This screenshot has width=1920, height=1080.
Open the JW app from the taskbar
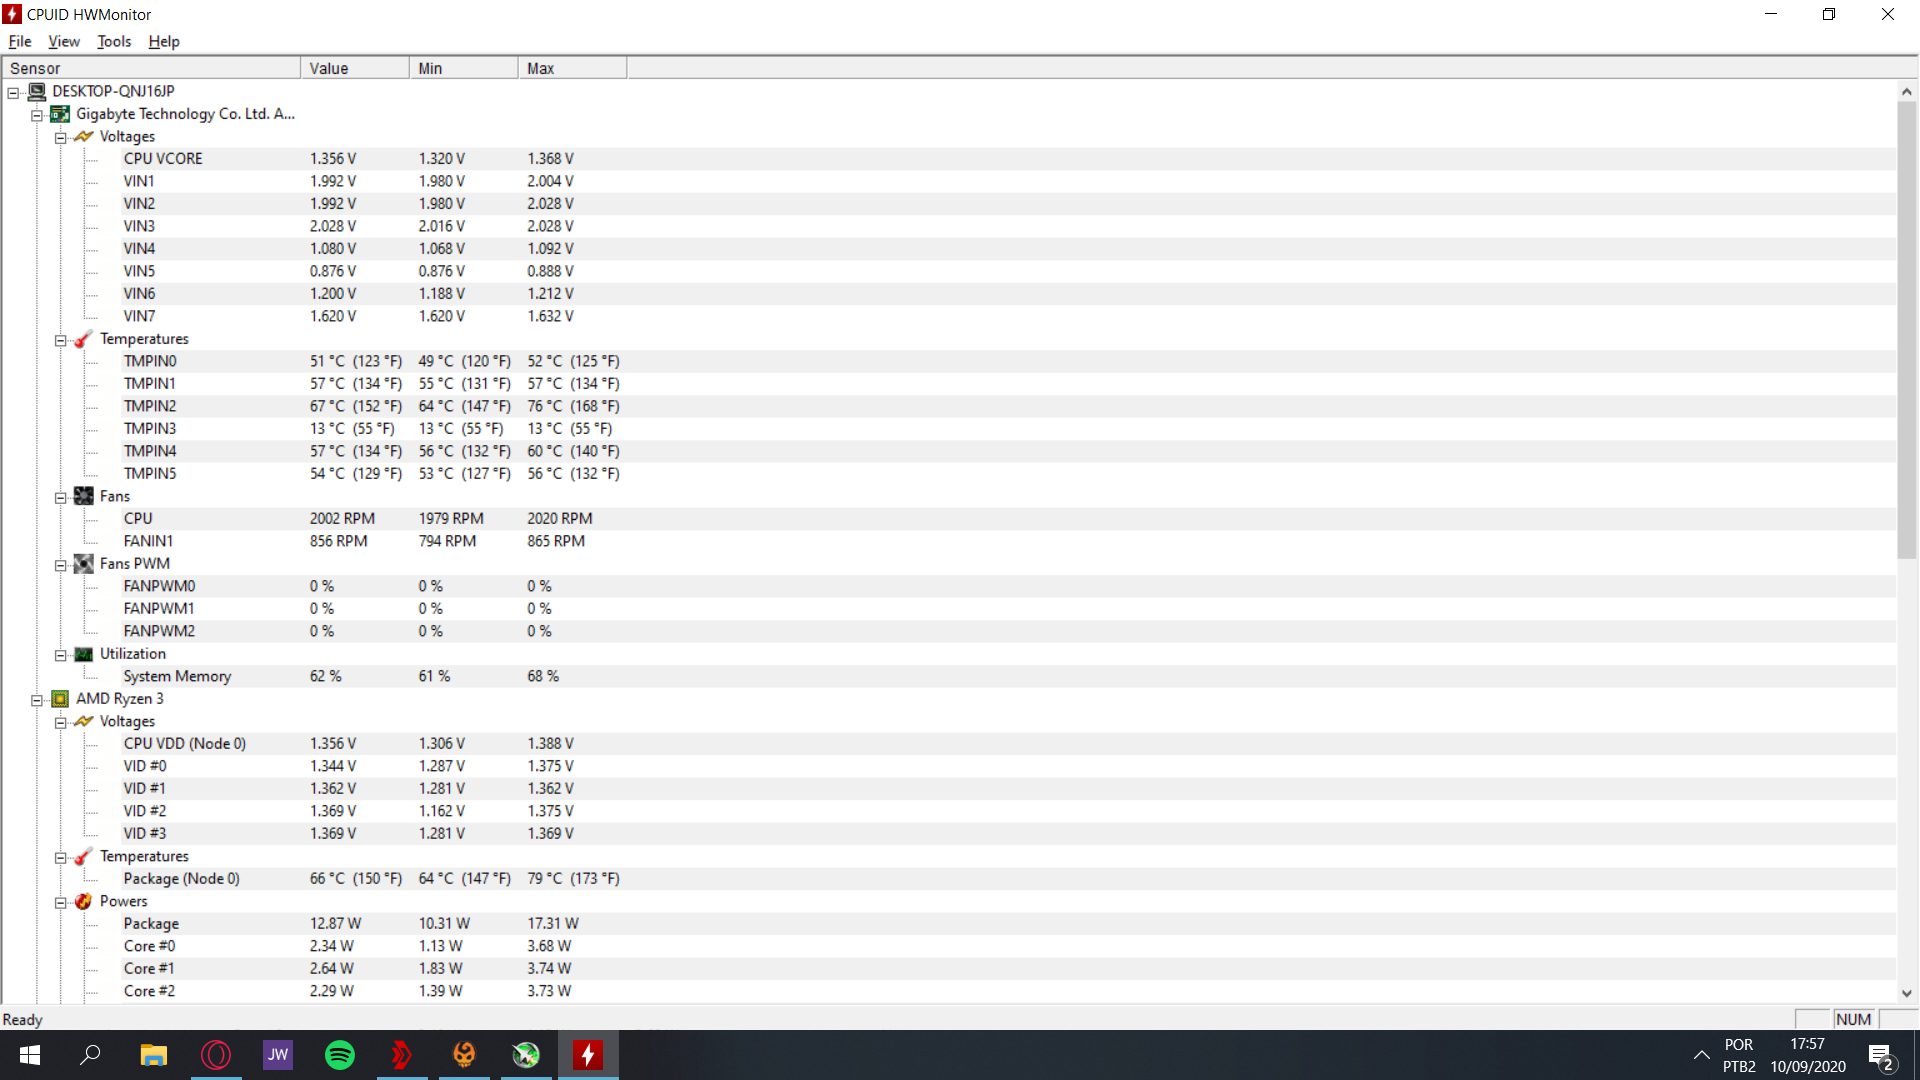click(278, 1055)
